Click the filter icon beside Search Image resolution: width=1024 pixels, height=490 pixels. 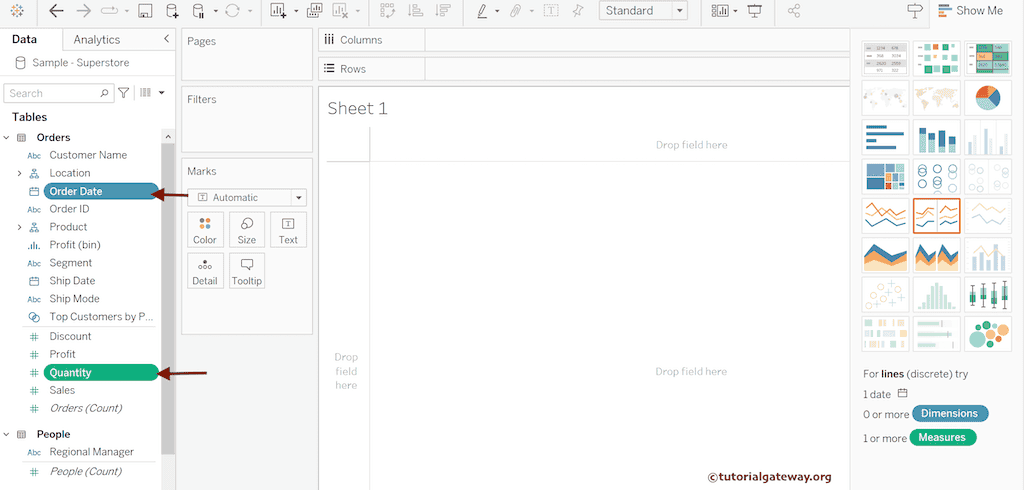pyautogui.click(x=124, y=93)
